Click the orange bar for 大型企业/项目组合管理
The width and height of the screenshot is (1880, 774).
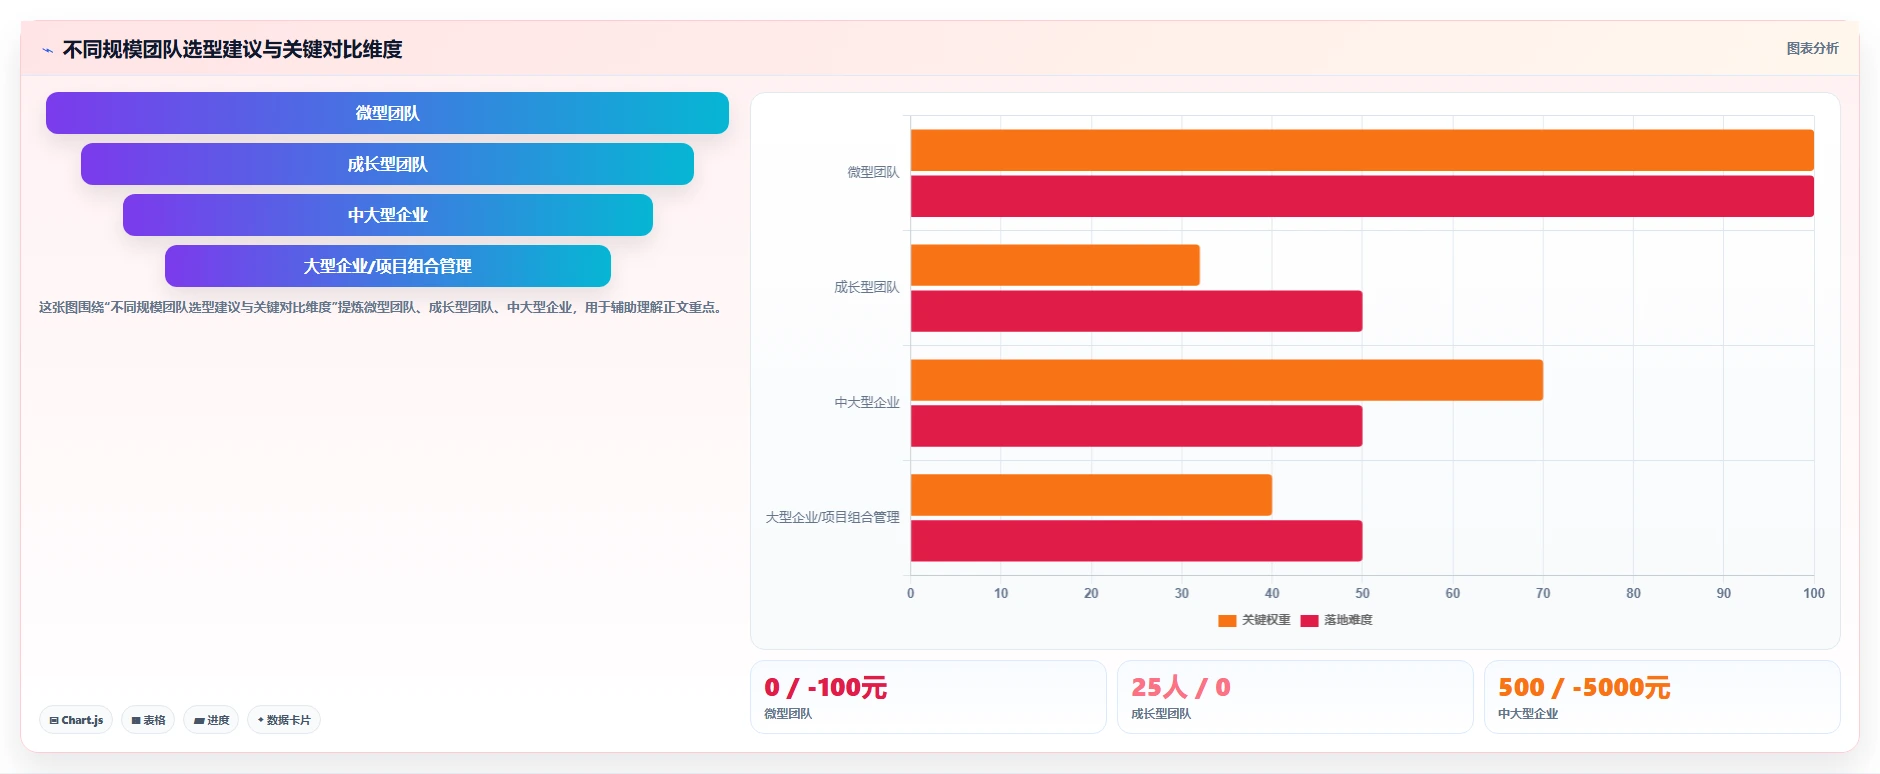1091,495
